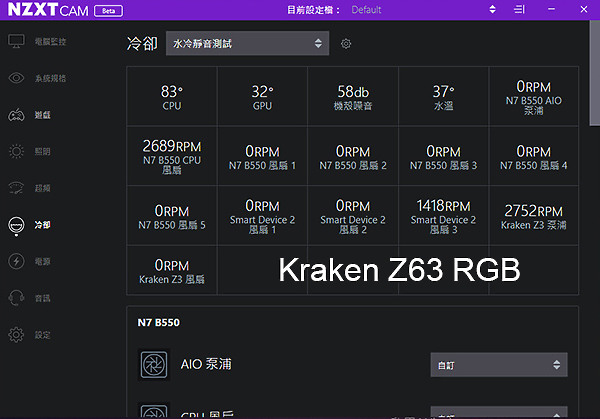Screen dimensions: 600x419
Task: Select the gamepad Gaming icon
Action: click(16, 115)
